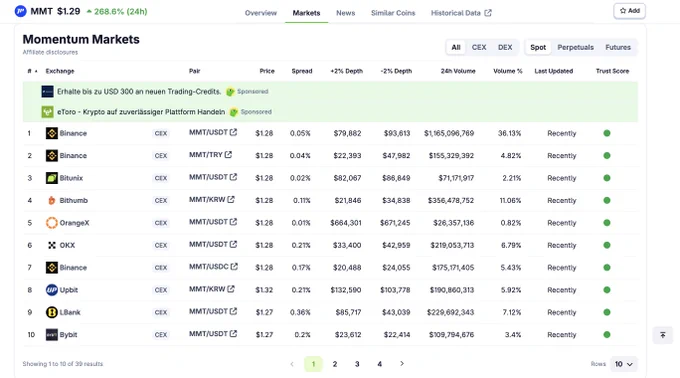Screen dimensions: 680x378
Task: Sort by Trust Score column header
Action: [612, 71]
